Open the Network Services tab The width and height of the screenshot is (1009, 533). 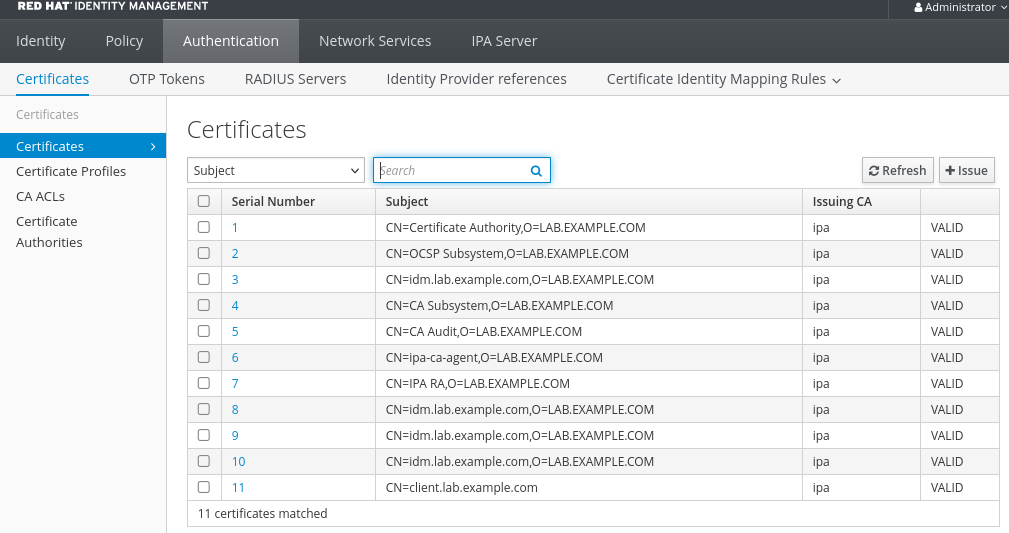click(375, 41)
